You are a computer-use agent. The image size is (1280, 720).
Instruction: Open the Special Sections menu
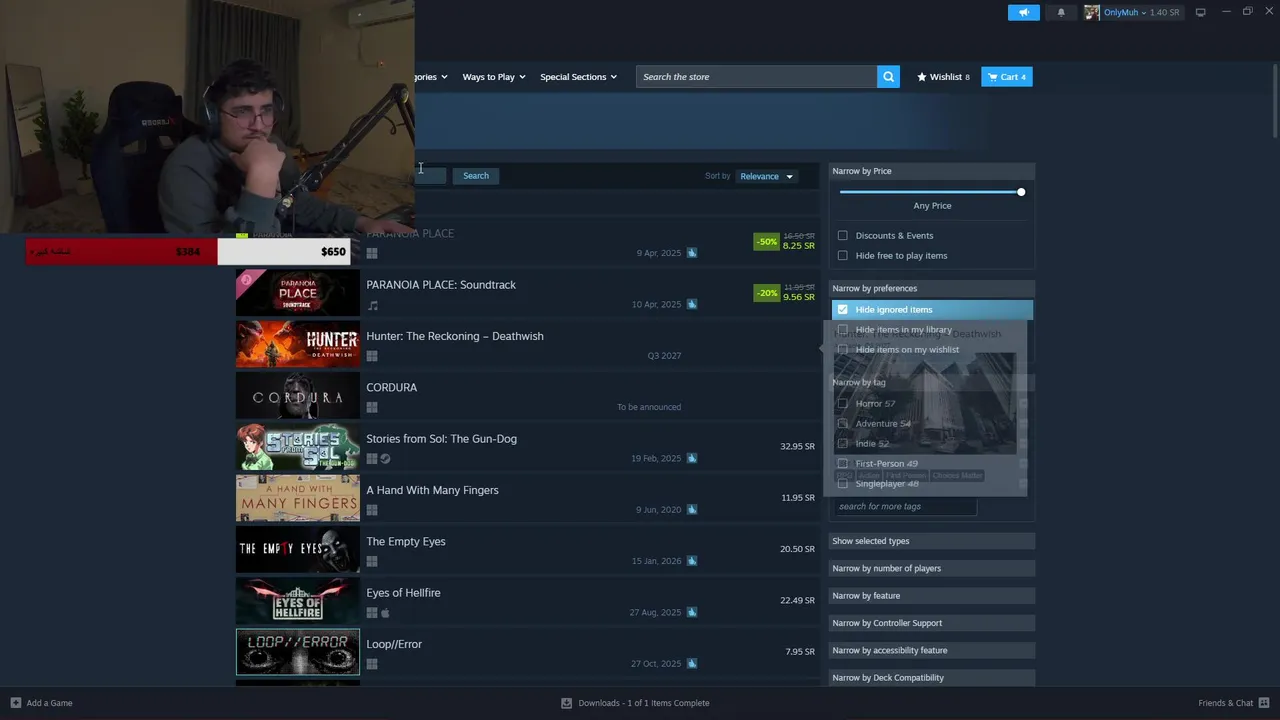point(578,77)
